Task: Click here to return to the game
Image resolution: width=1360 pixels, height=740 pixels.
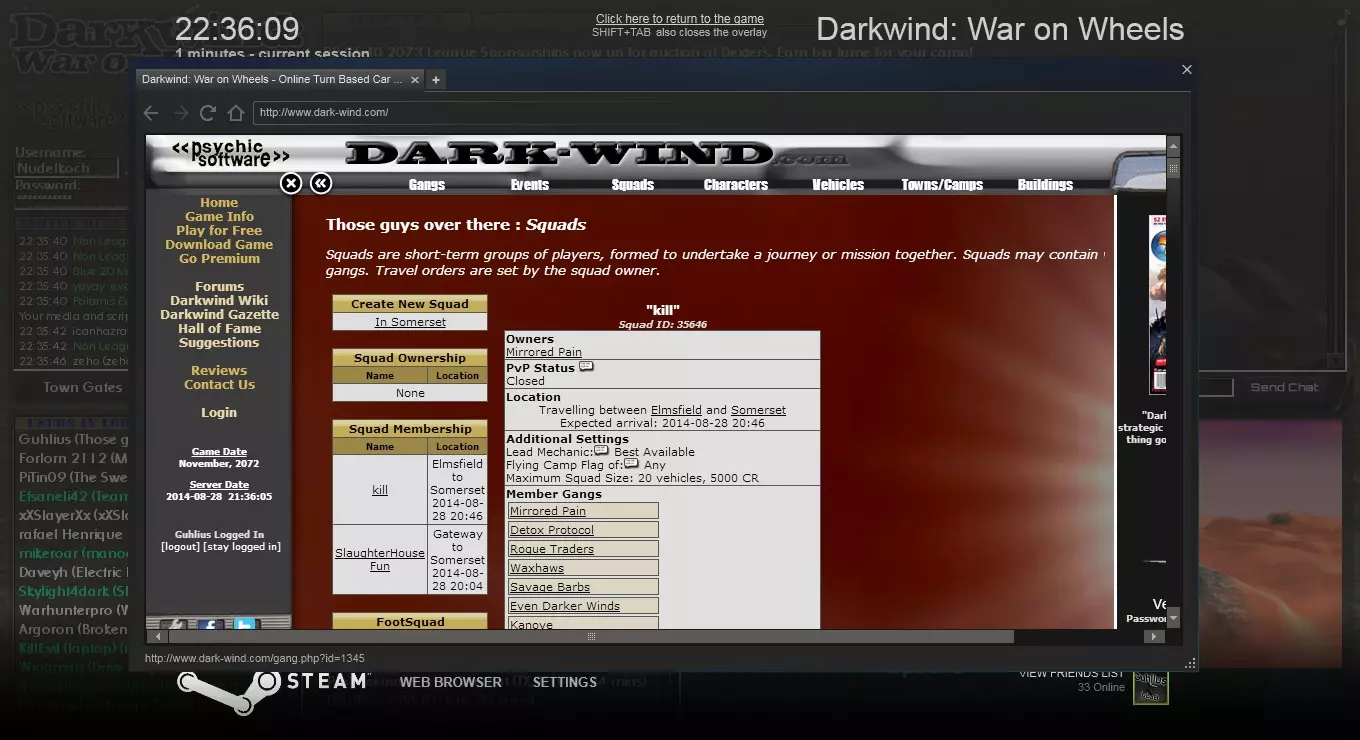Action: (x=680, y=19)
